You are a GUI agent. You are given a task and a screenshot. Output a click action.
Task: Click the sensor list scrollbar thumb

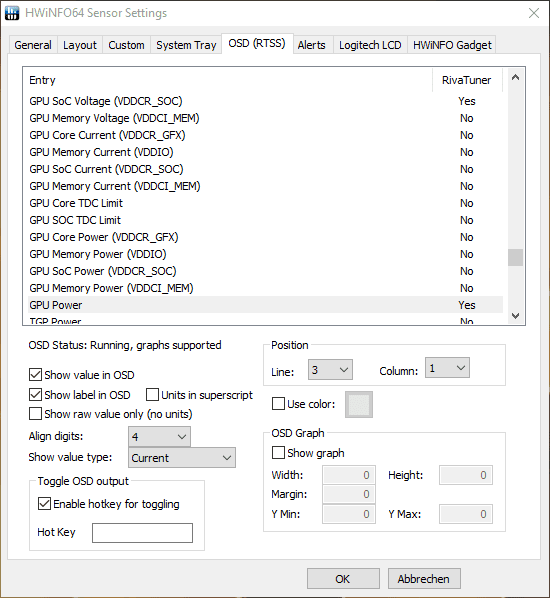(515, 257)
